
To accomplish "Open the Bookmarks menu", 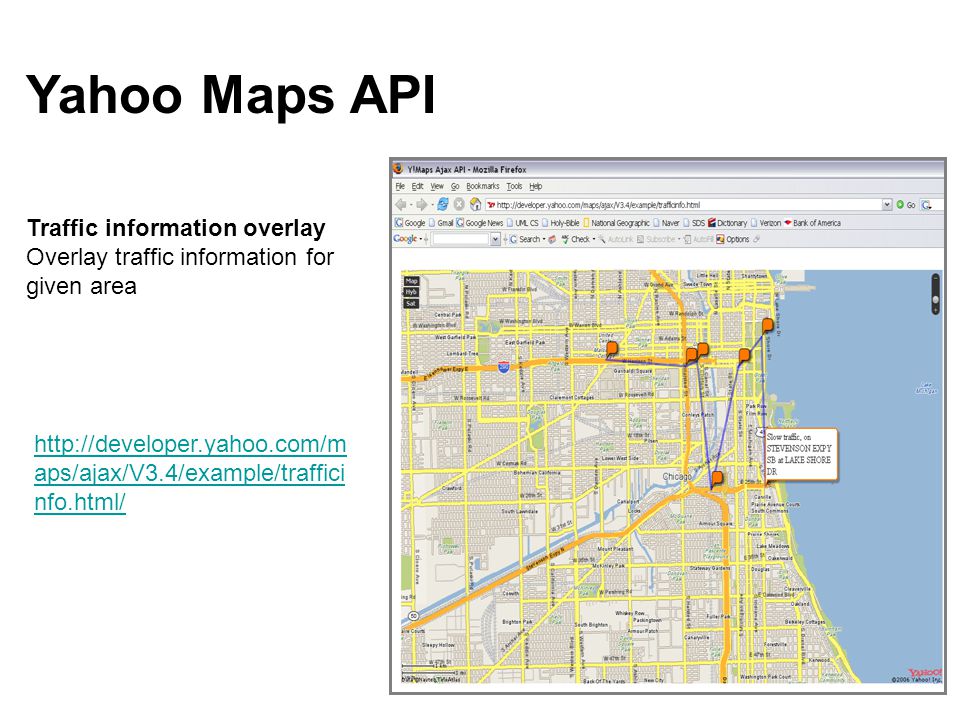I will click(x=482, y=186).
